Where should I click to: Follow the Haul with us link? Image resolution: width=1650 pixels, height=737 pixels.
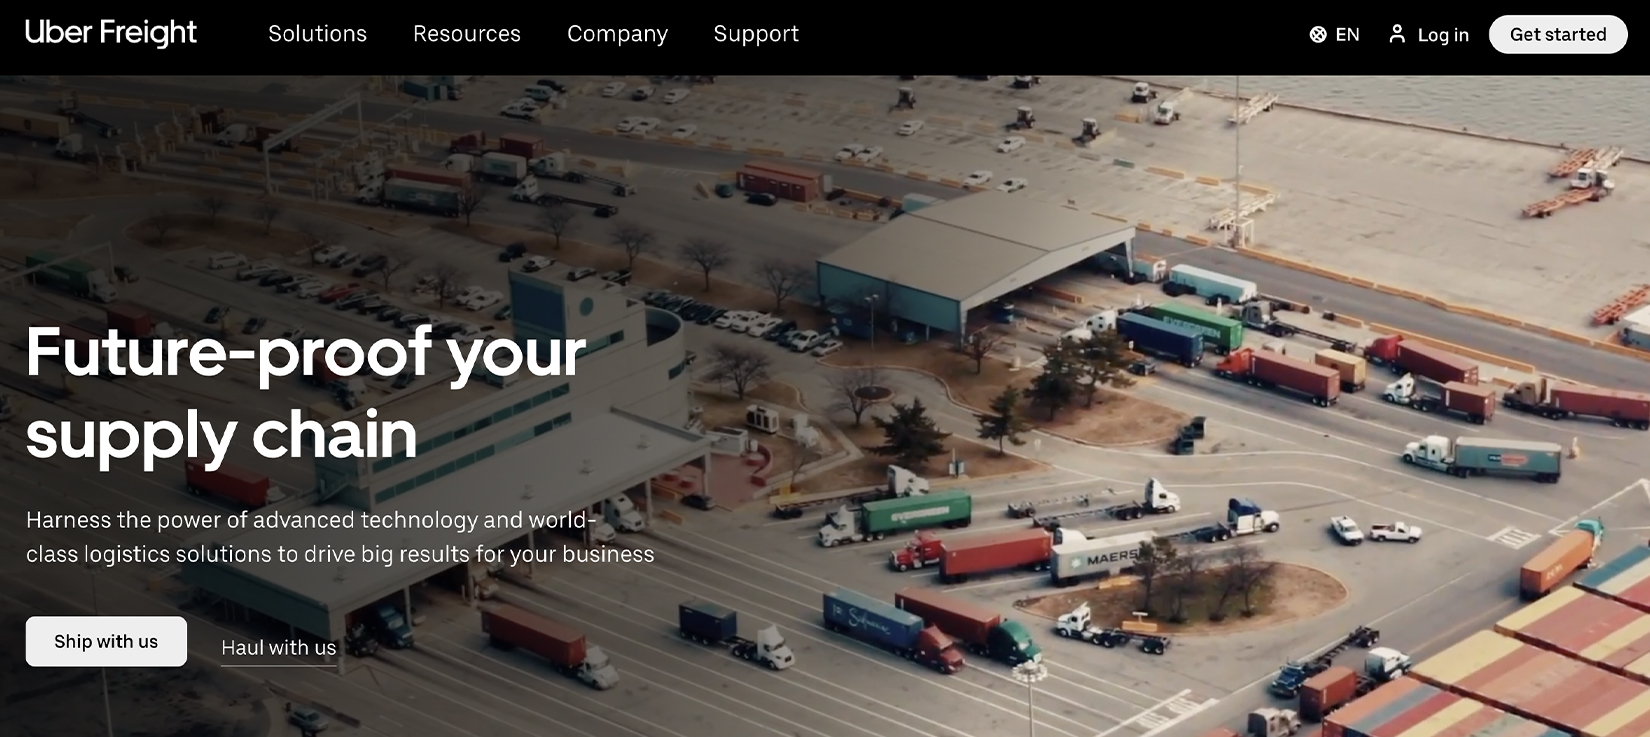(x=279, y=648)
